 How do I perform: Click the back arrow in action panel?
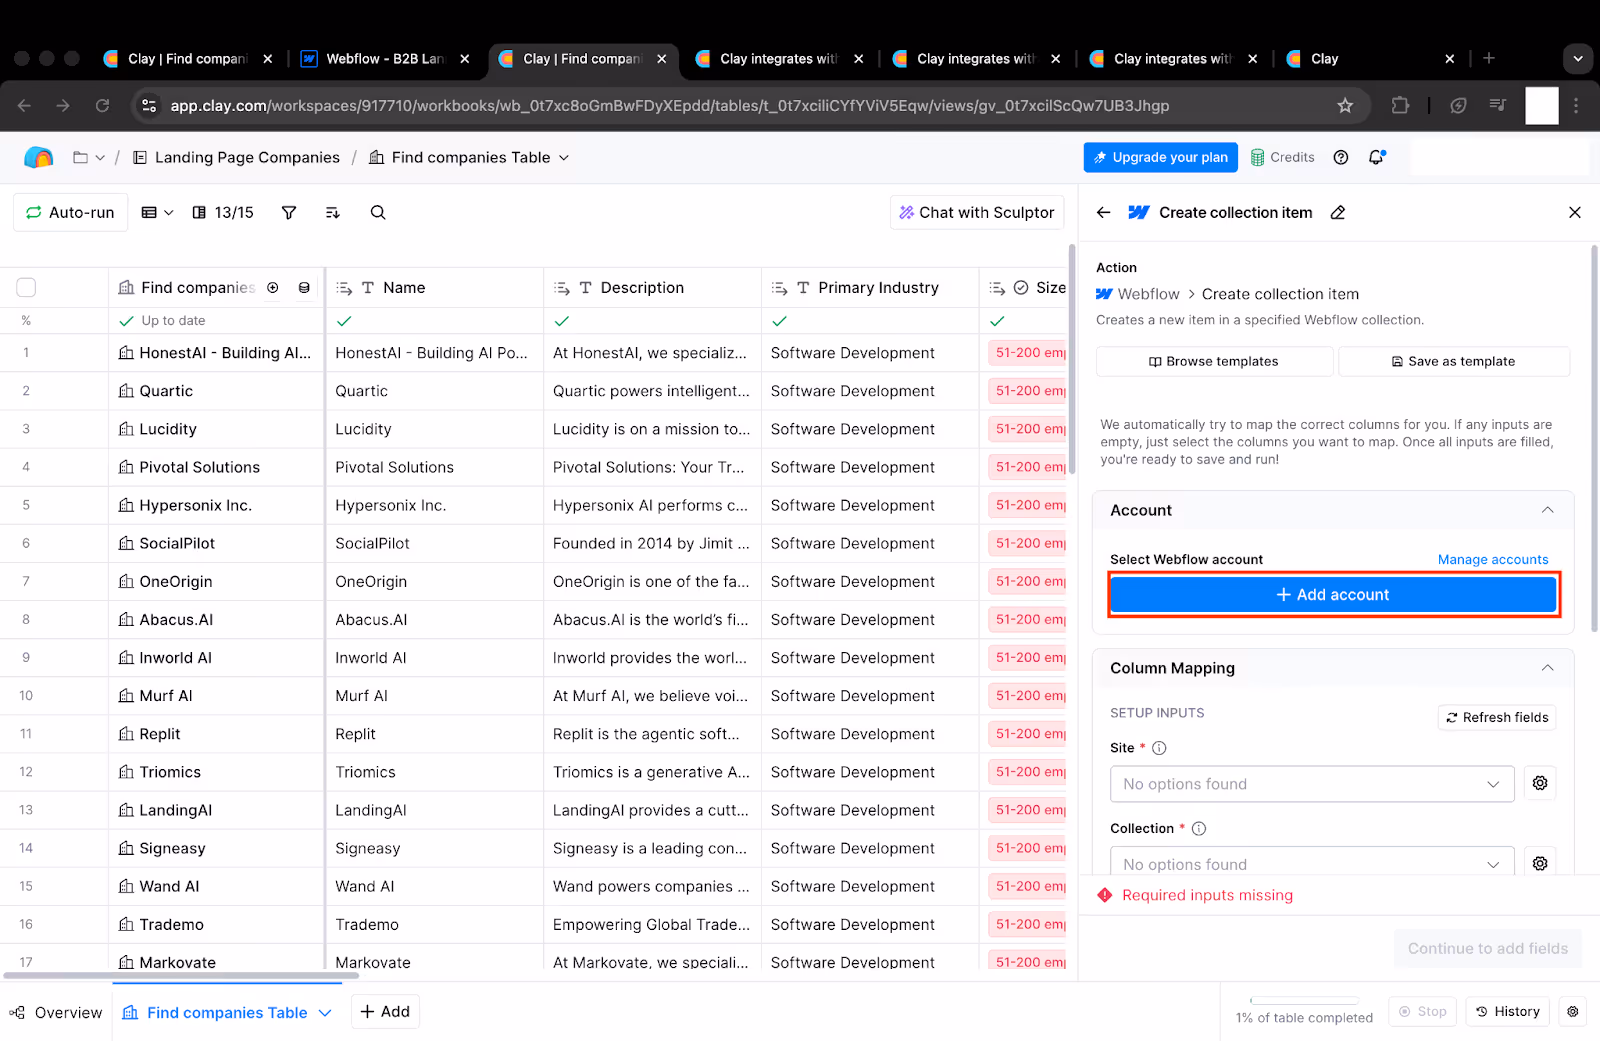pyautogui.click(x=1103, y=212)
